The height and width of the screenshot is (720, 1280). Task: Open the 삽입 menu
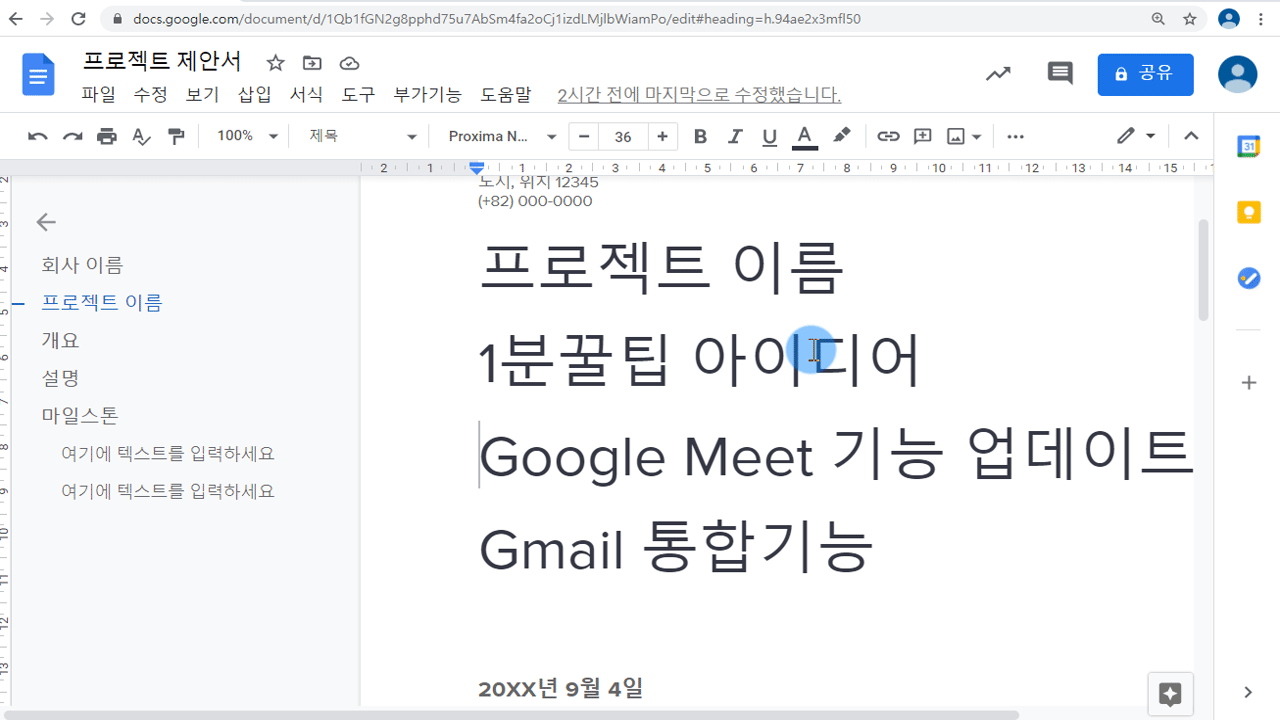point(255,95)
